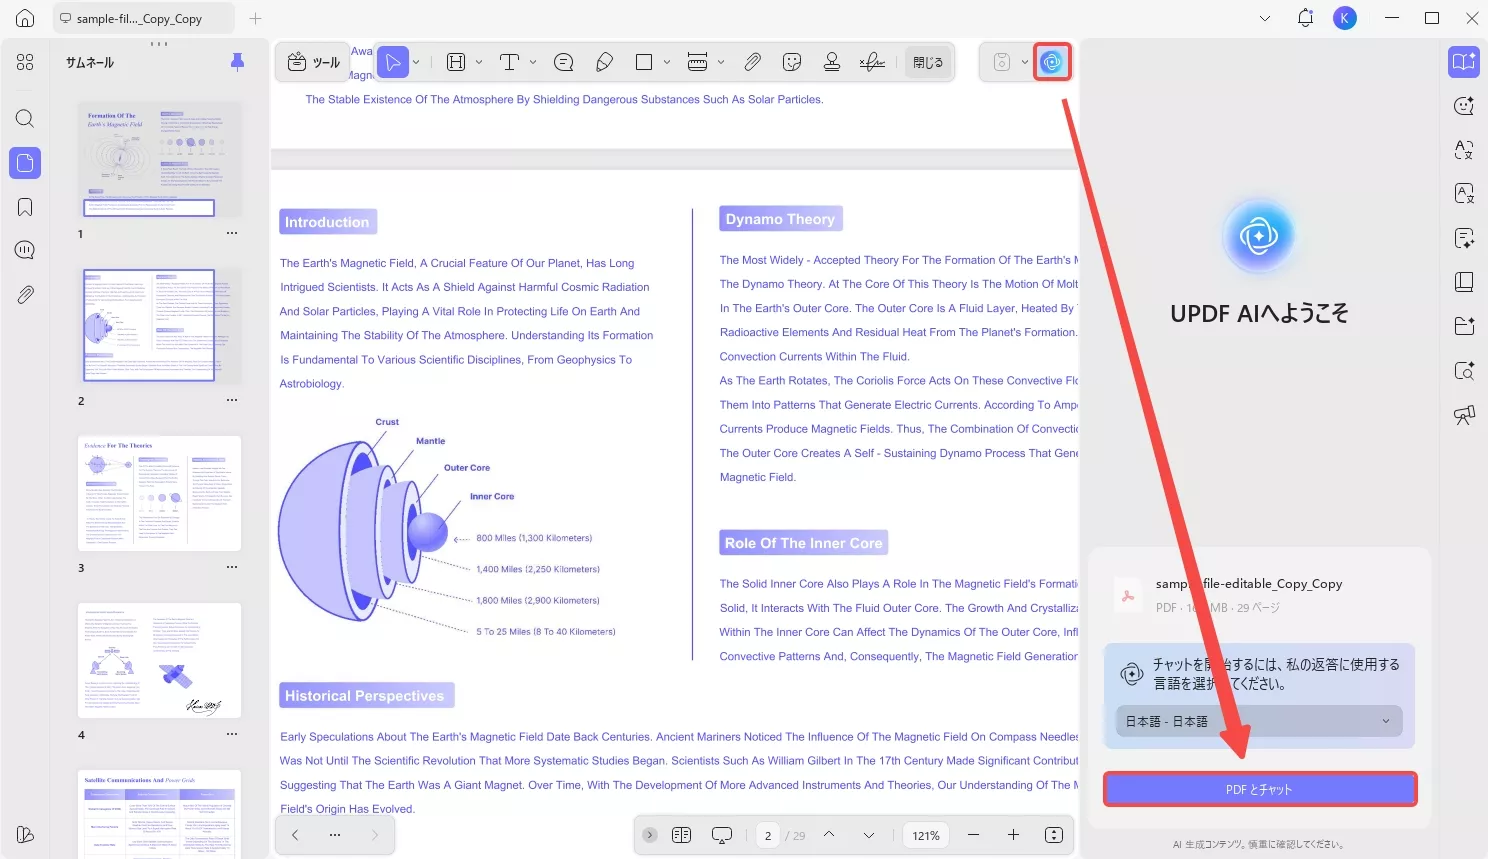
Task: Toggle the thumbnails panel icon in the left sidebar
Action: [x=25, y=163]
